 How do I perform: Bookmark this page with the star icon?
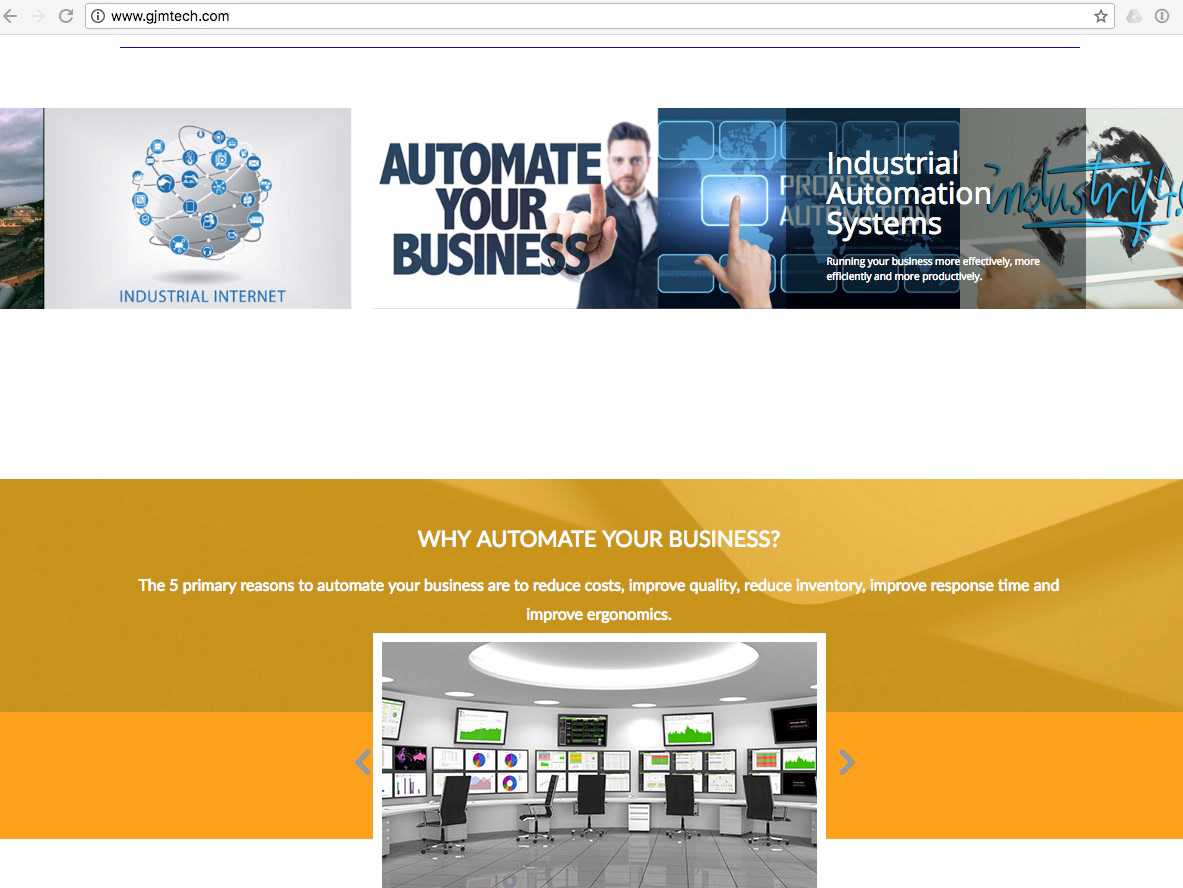[x=1101, y=16]
